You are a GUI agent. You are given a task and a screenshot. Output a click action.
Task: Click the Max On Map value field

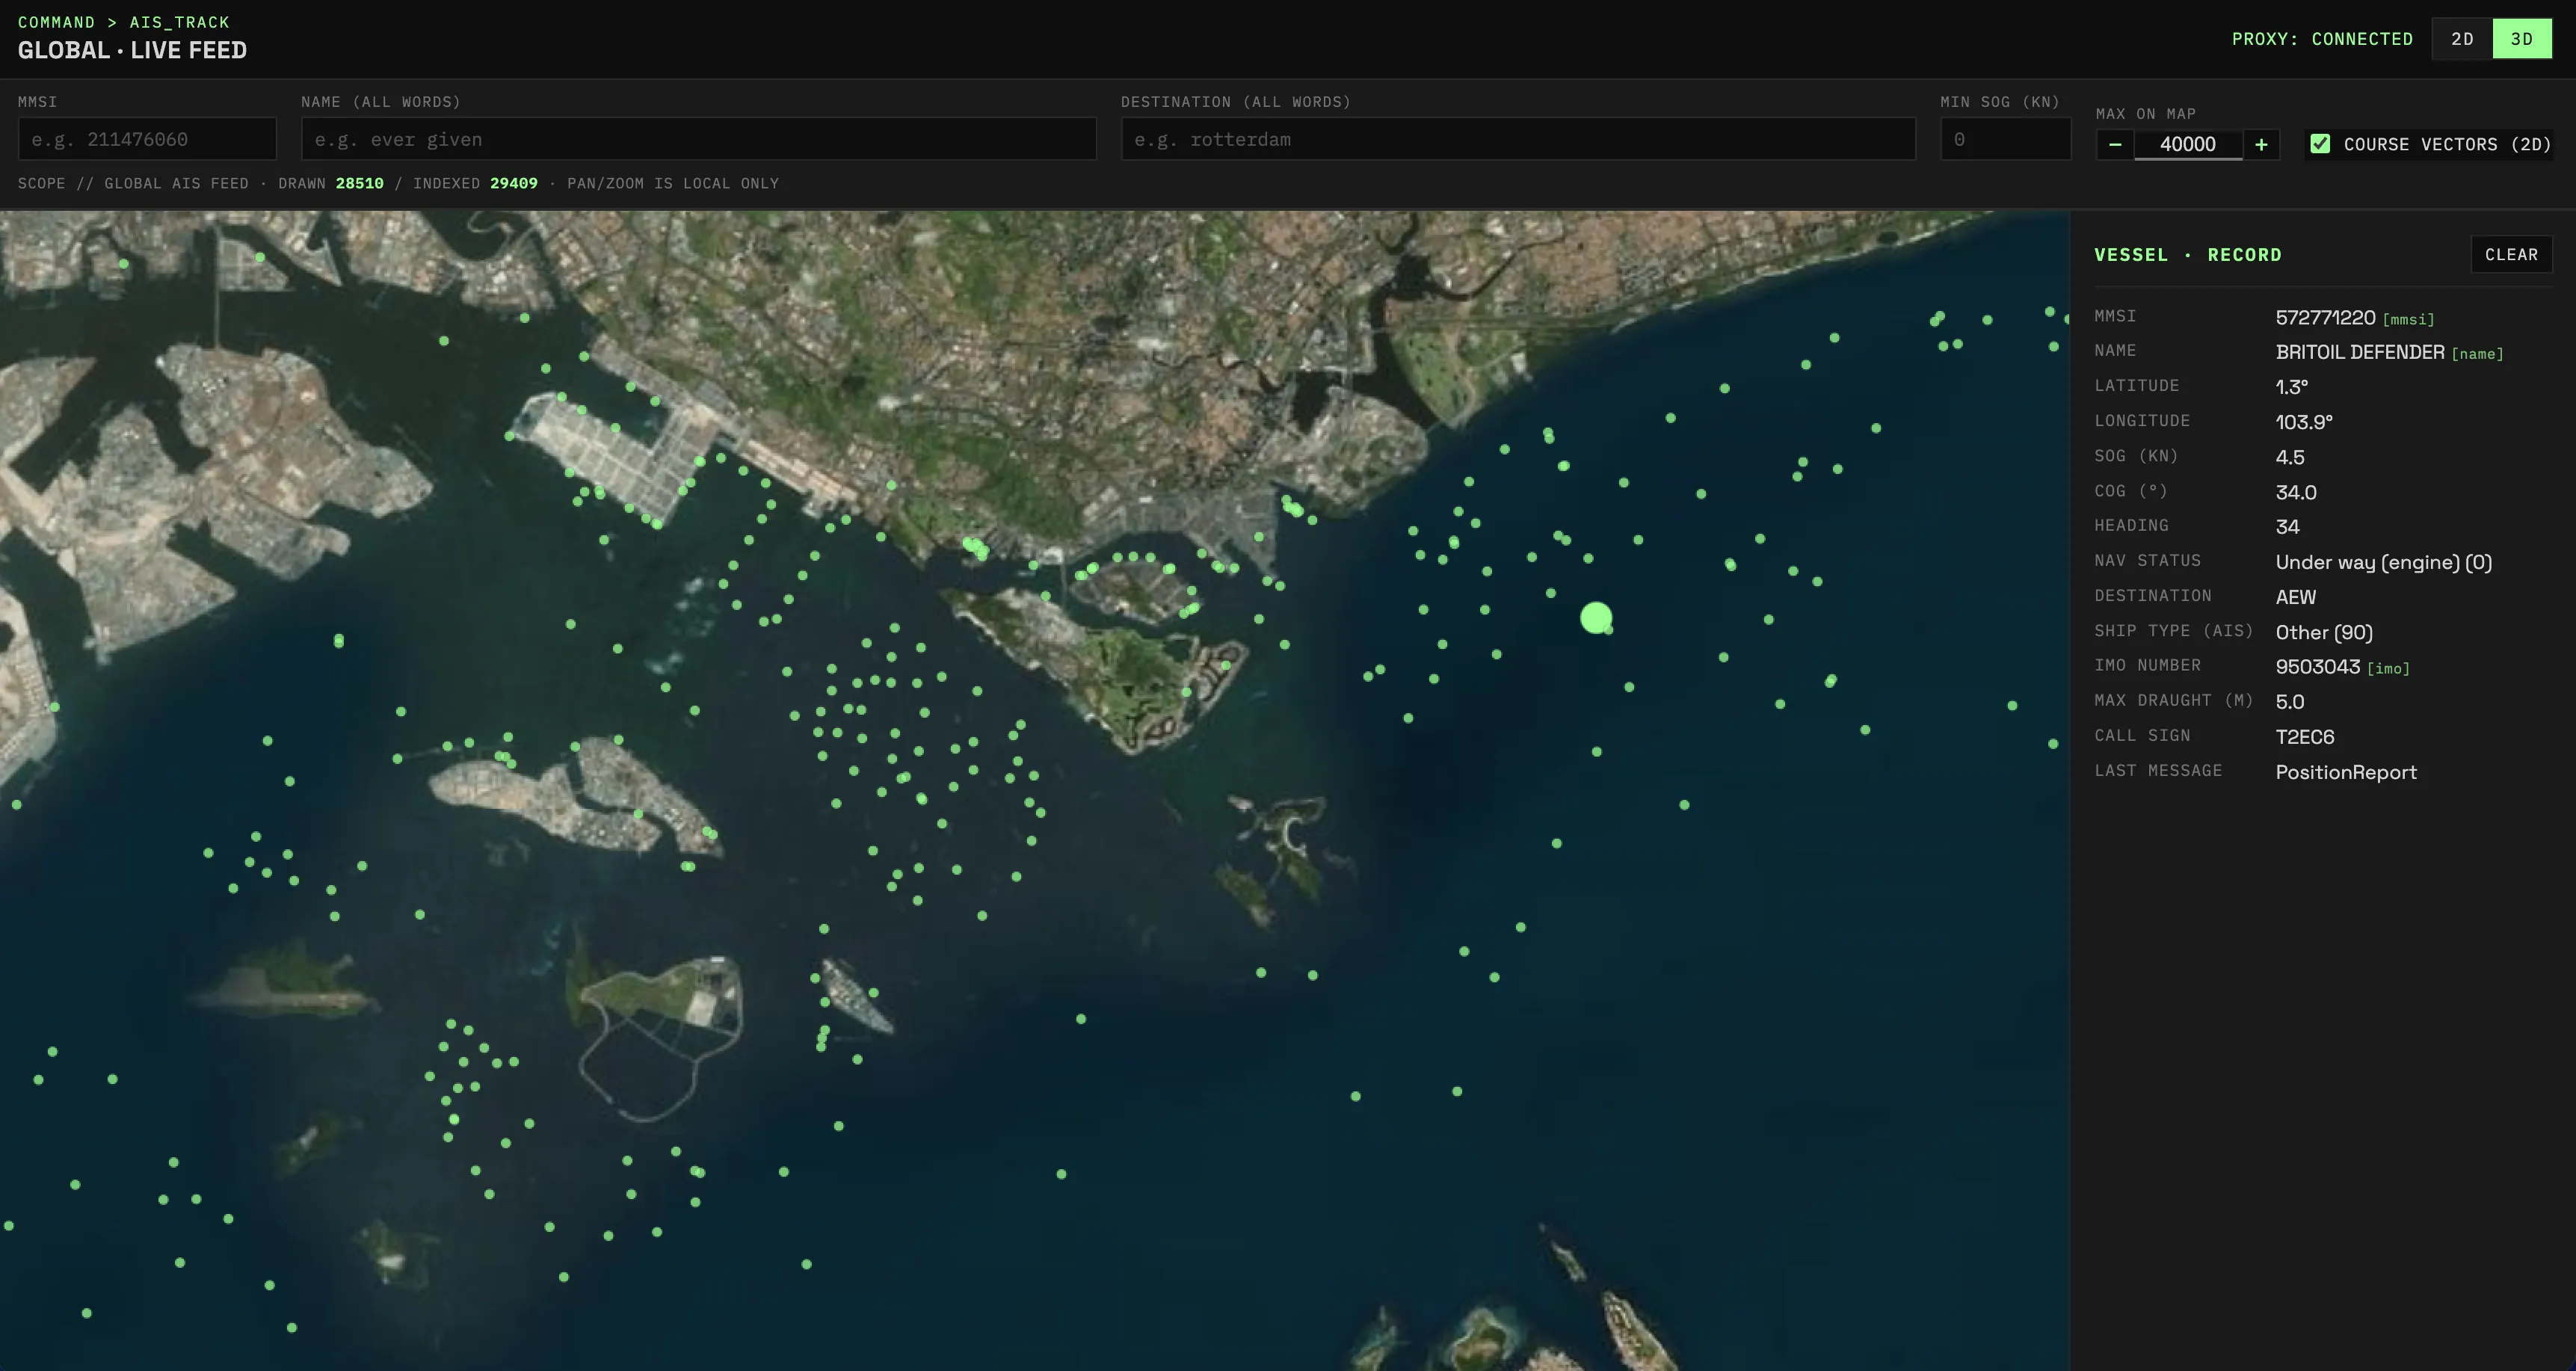point(2188,144)
